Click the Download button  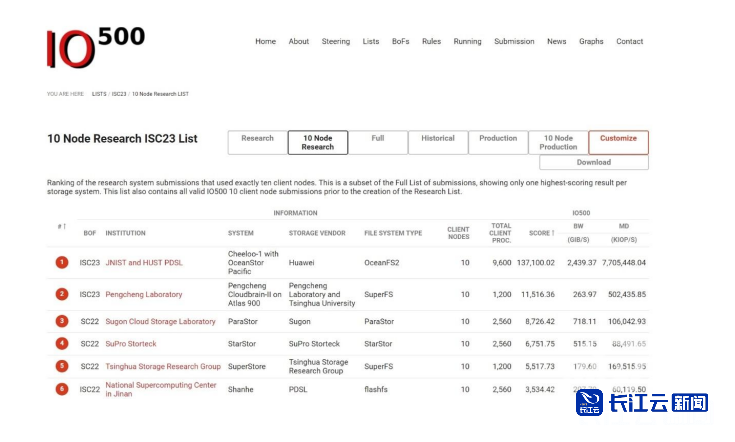coord(594,162)
